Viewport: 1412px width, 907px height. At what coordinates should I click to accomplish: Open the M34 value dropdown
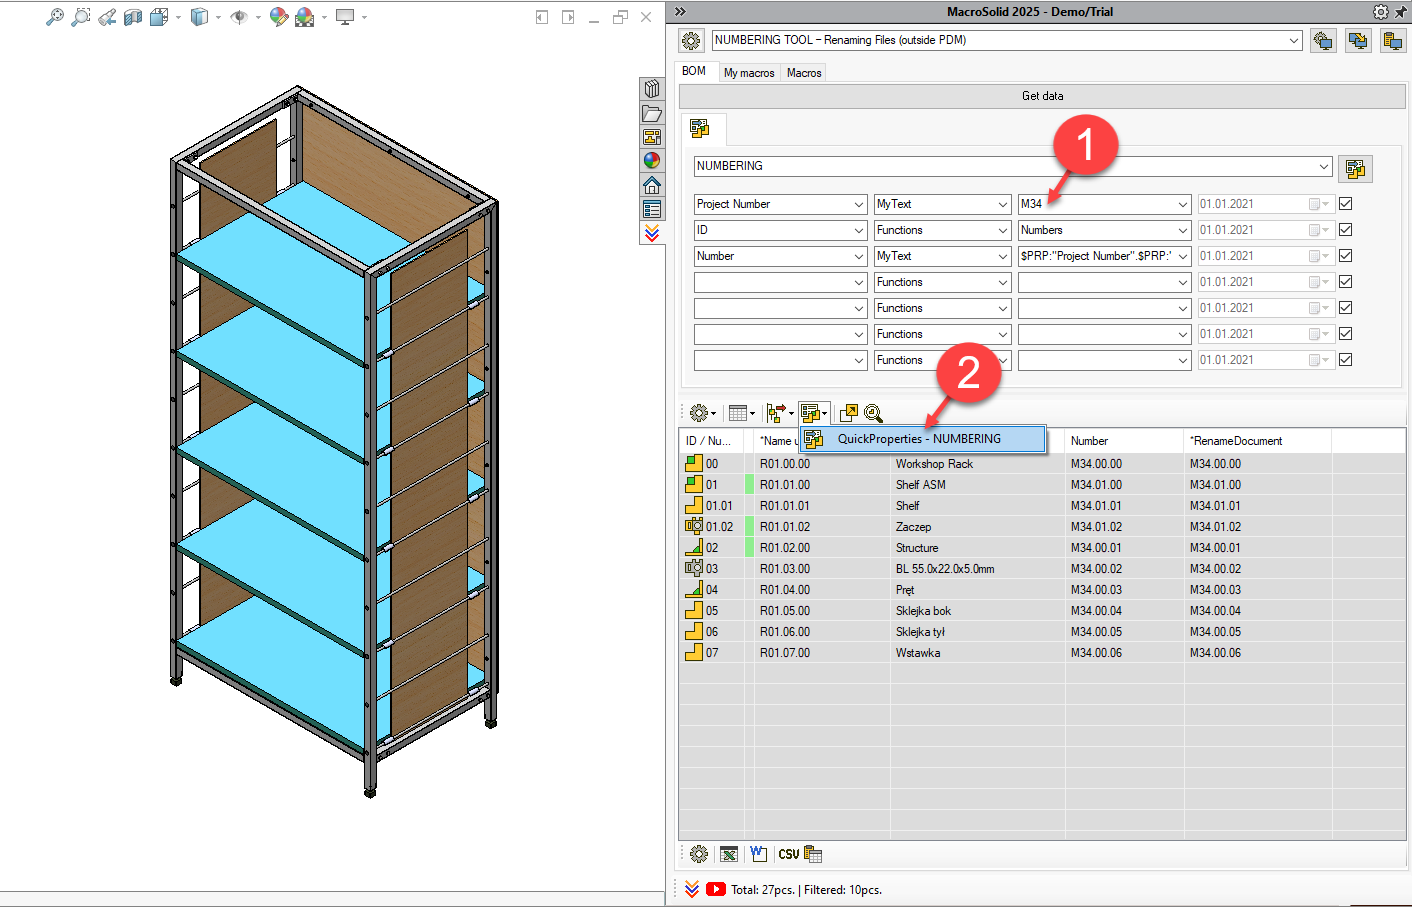click(1104, 204)
